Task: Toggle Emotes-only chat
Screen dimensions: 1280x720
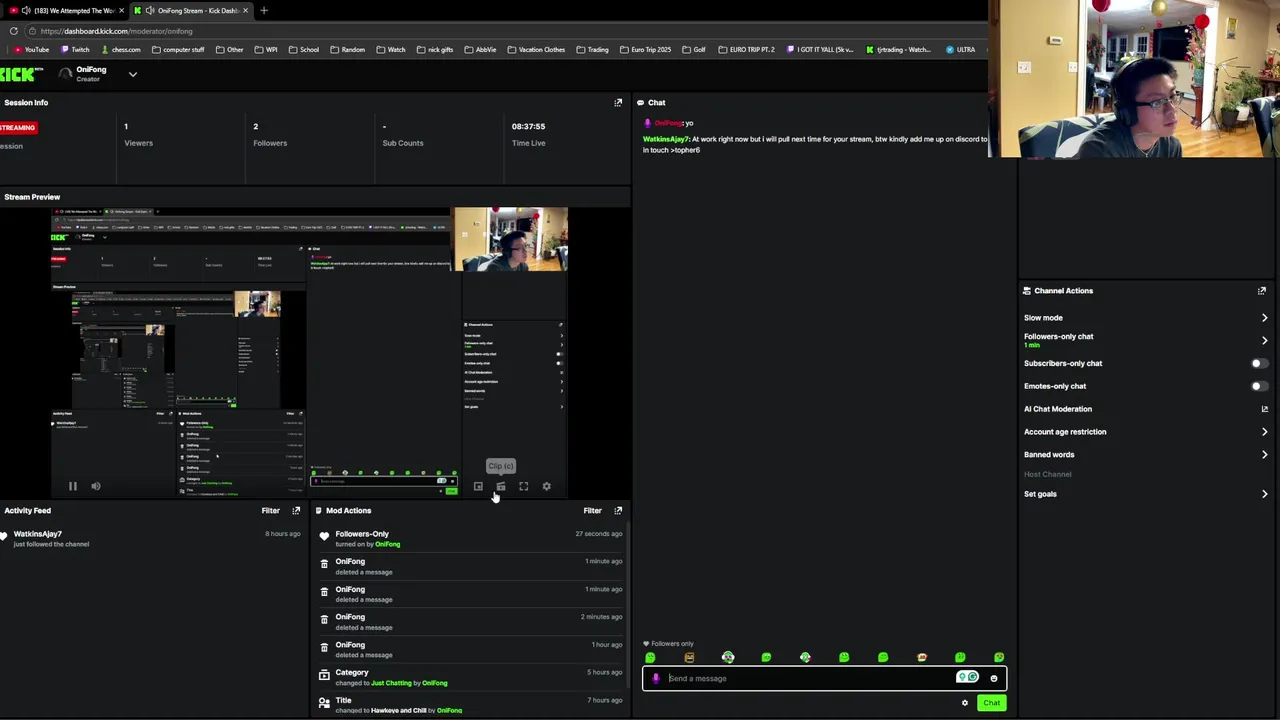Action: click(x=1259, y=386)
